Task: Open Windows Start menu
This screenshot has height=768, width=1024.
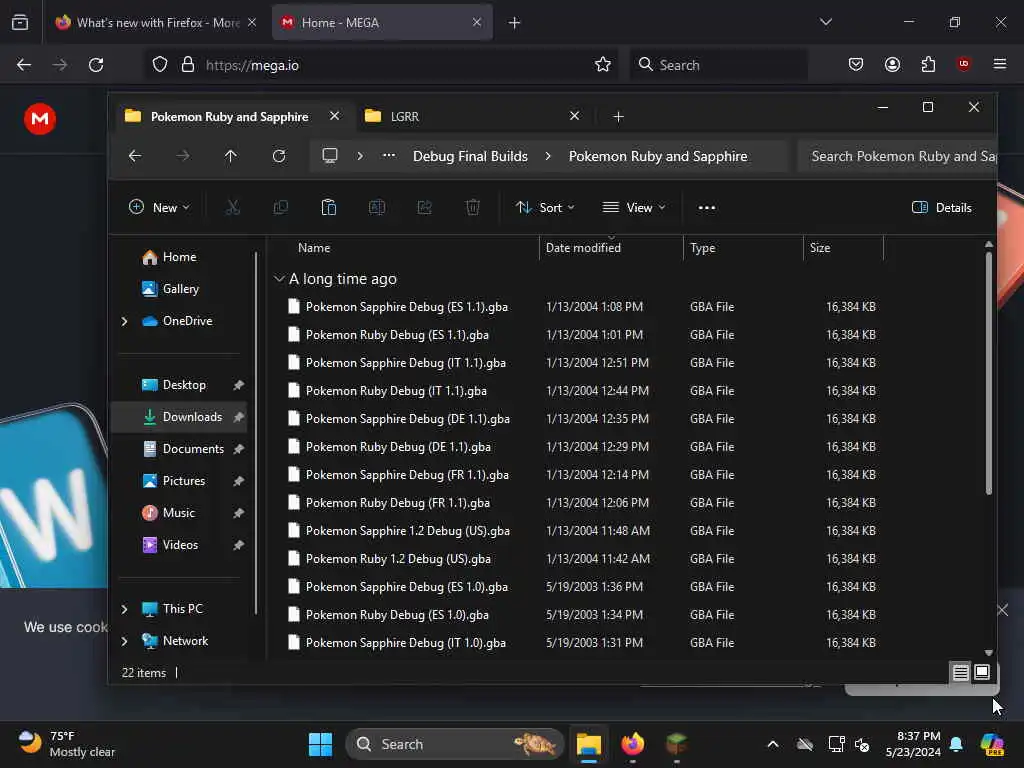Action: [320, 744]
